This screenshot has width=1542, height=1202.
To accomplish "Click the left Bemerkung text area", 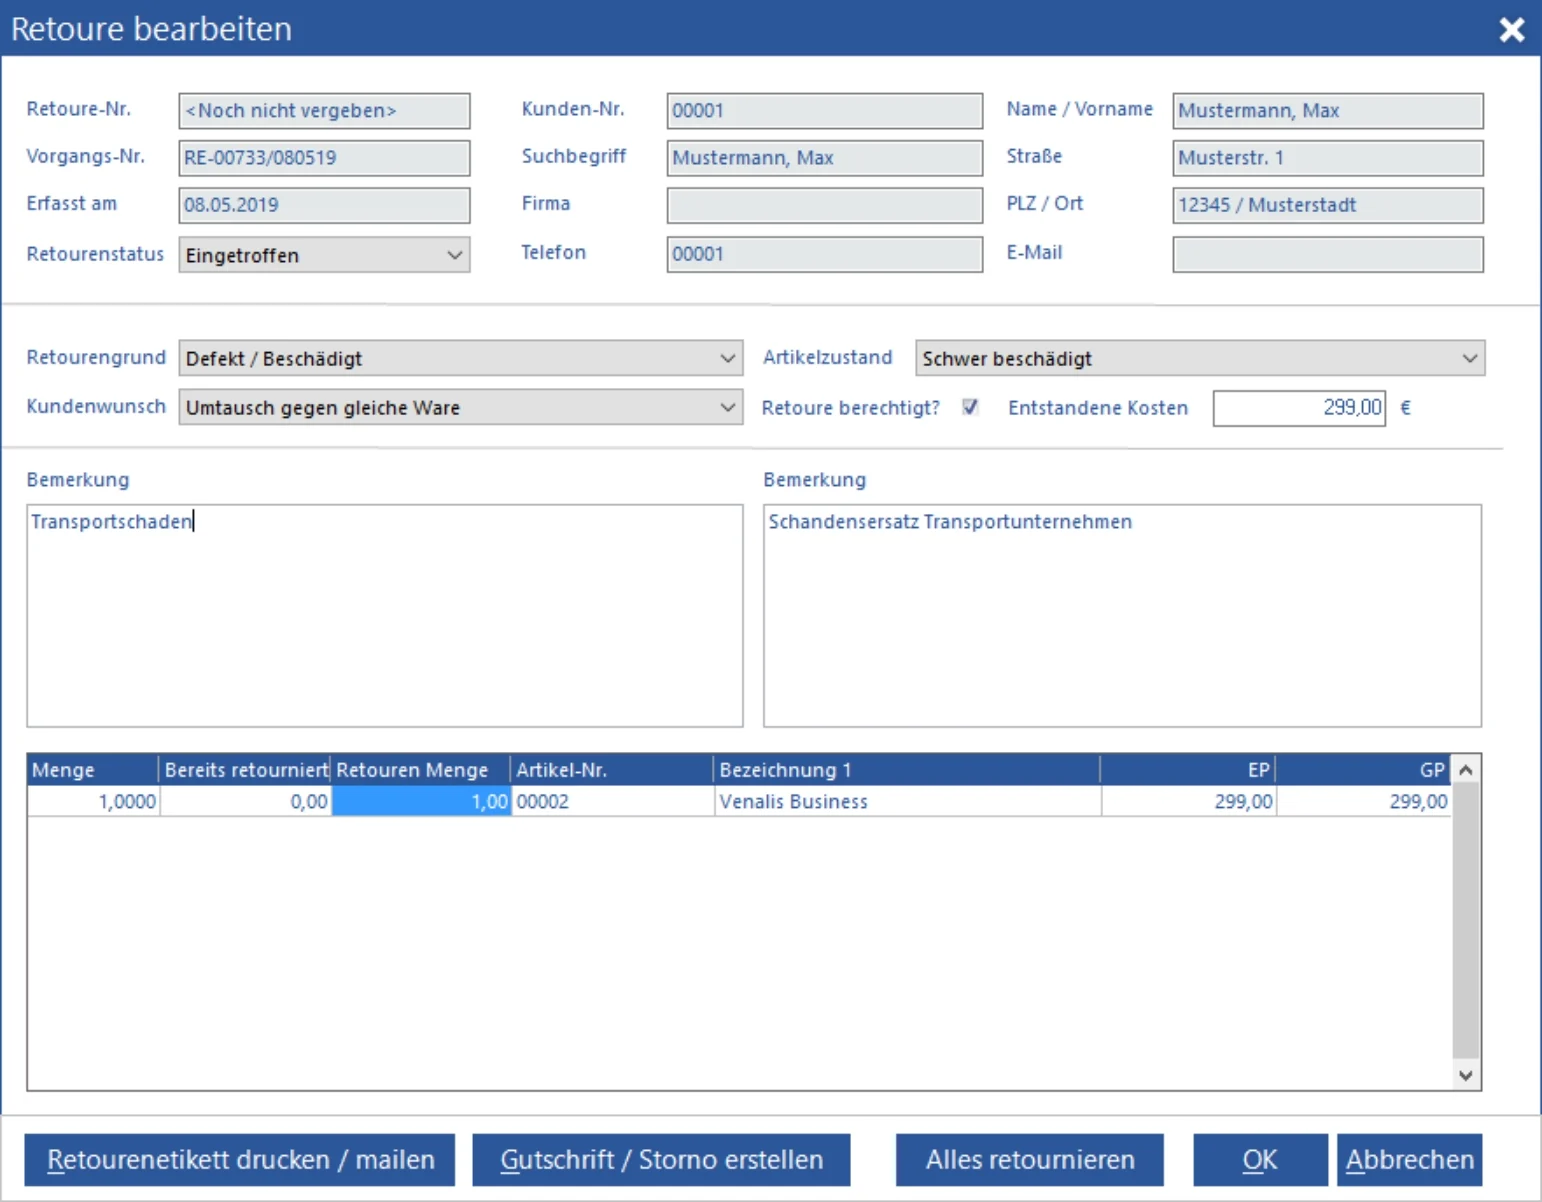I will tap(385, 615).
